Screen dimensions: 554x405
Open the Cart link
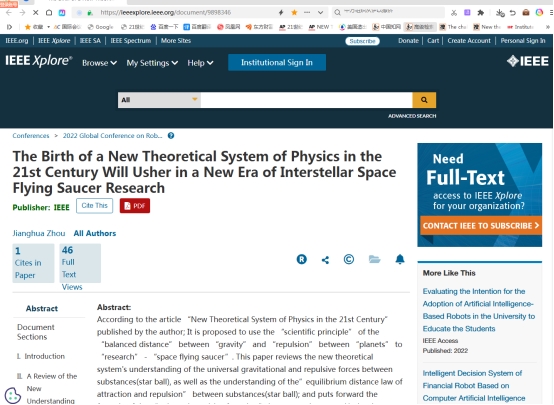[x=433, y=41]
